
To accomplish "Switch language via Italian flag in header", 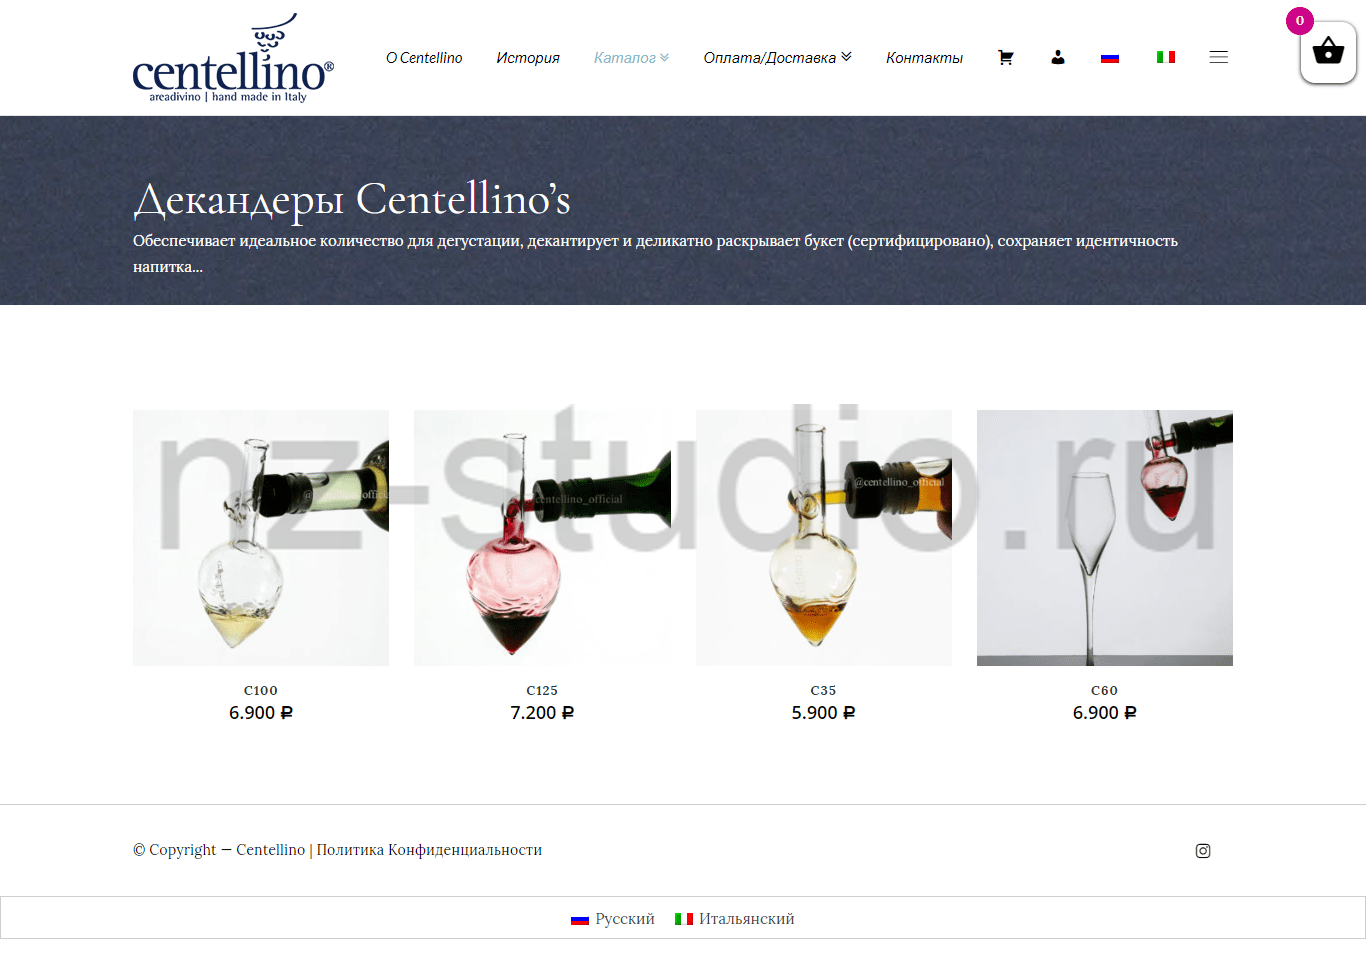I will click(1166, 57).
